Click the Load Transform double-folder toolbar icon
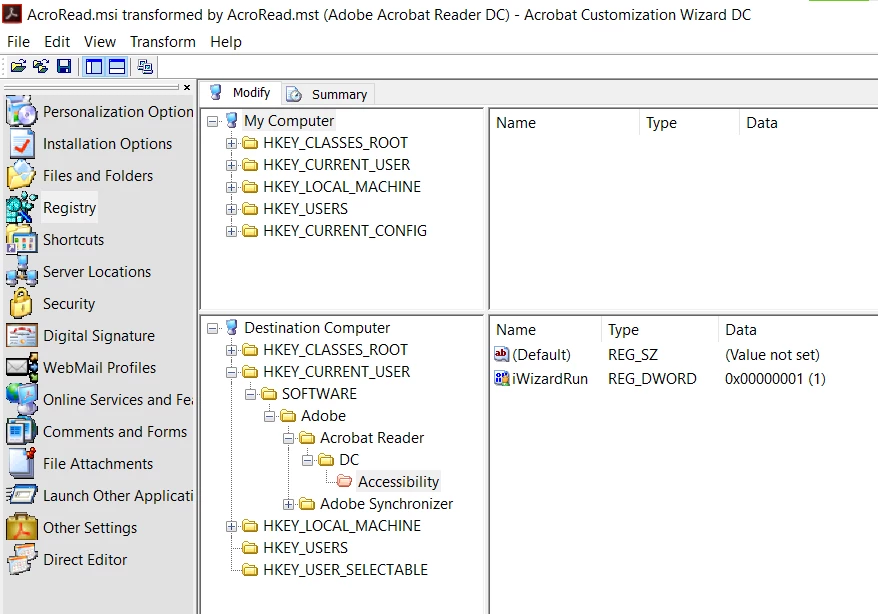 (41, 67)
